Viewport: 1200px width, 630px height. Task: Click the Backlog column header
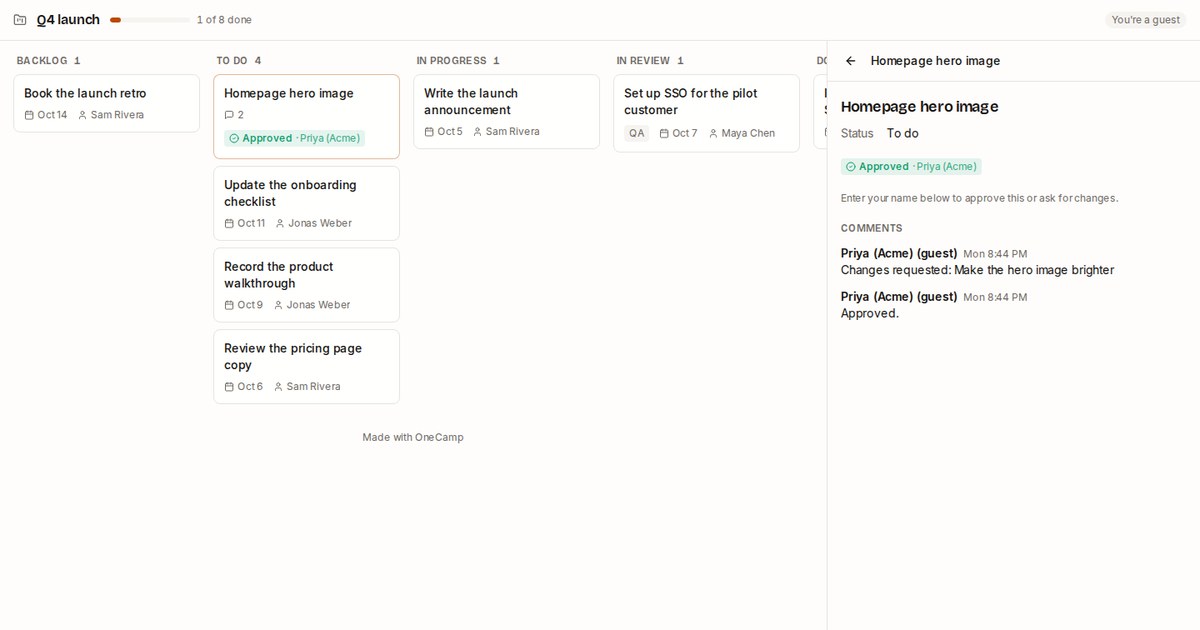click(x=48, y=61)
